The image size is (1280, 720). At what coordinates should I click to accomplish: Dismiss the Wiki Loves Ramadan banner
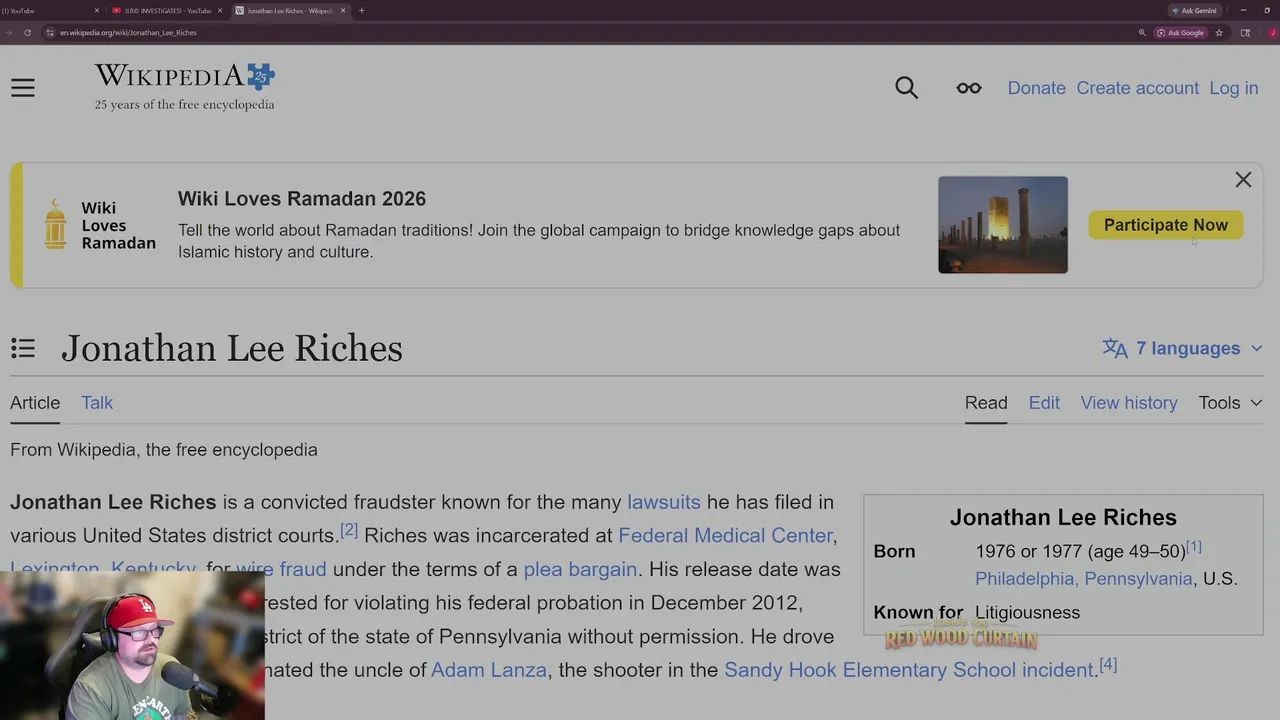pos(1243,180)
